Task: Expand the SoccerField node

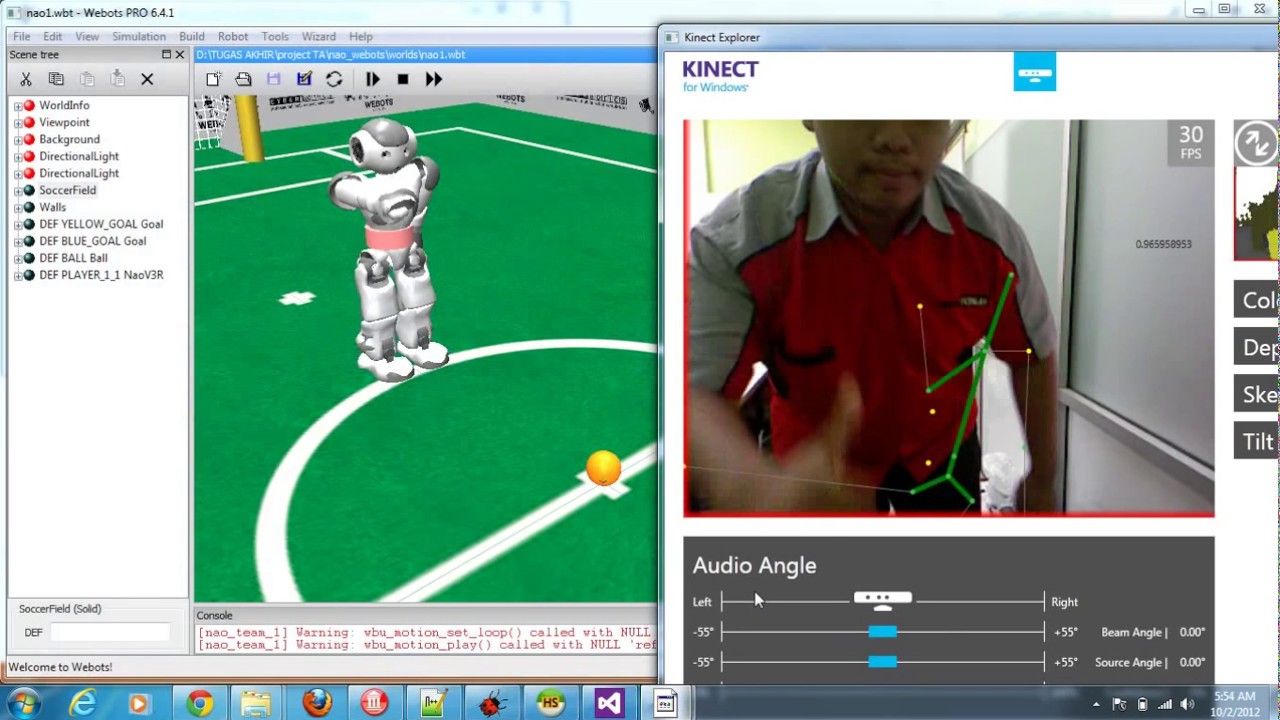Action: pos(18,191)
